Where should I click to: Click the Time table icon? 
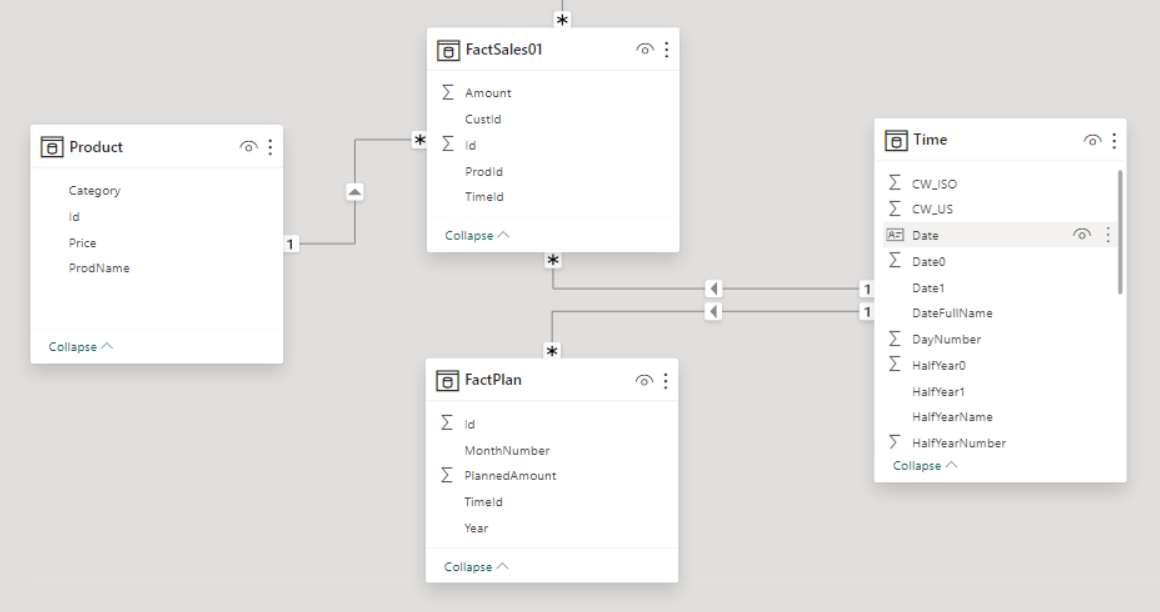pos(896,140)
